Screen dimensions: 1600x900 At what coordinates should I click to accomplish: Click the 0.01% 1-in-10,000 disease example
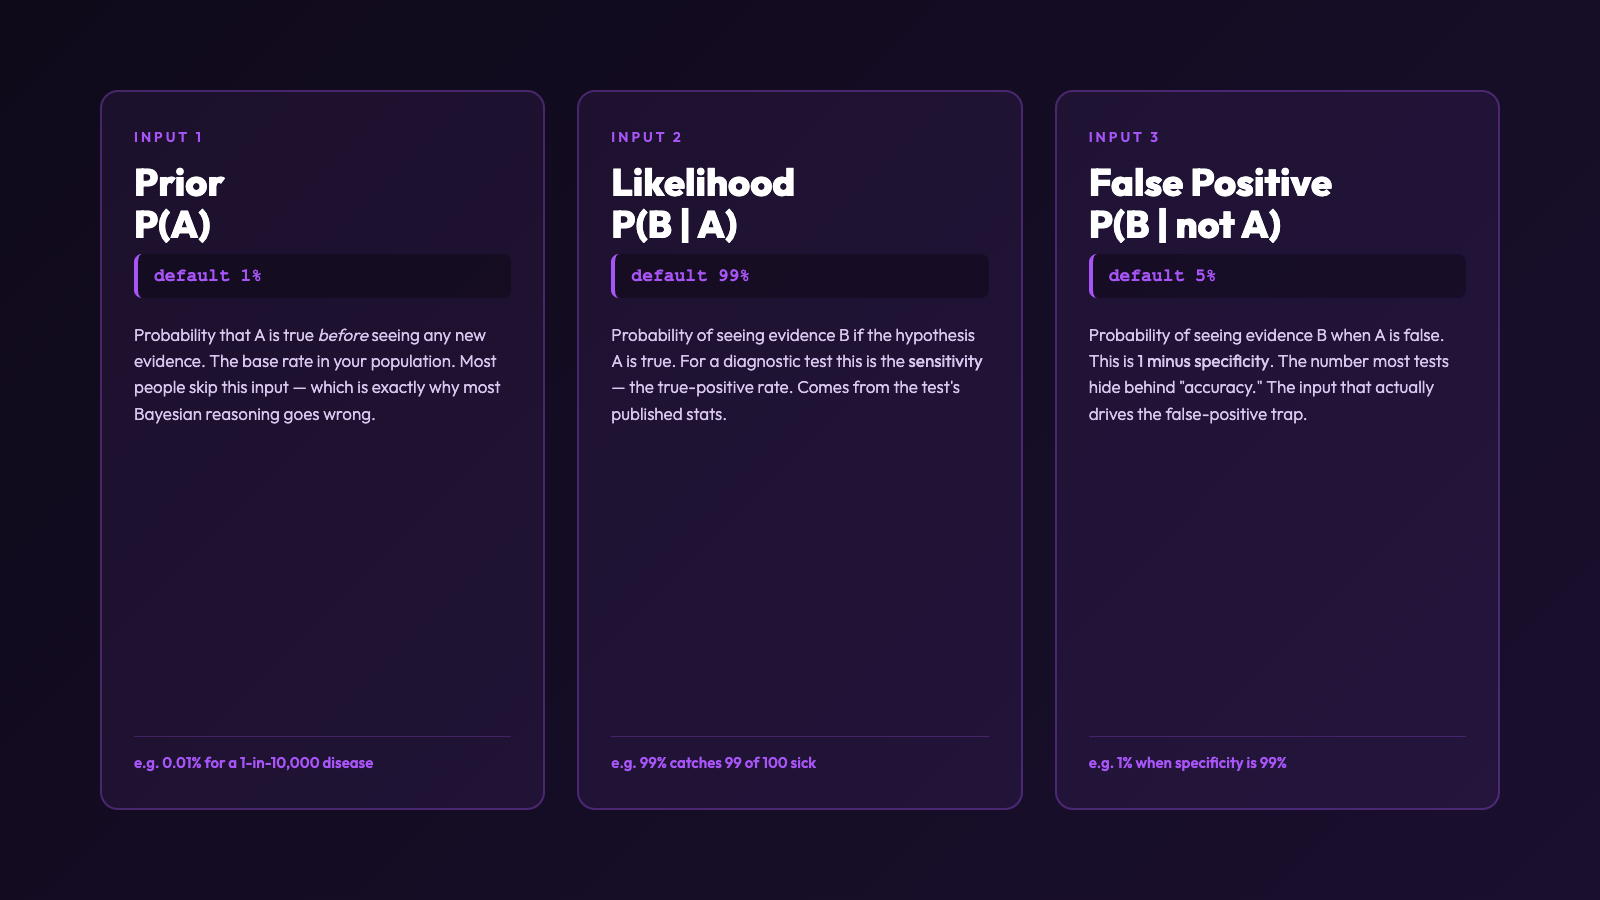(254, 763)
